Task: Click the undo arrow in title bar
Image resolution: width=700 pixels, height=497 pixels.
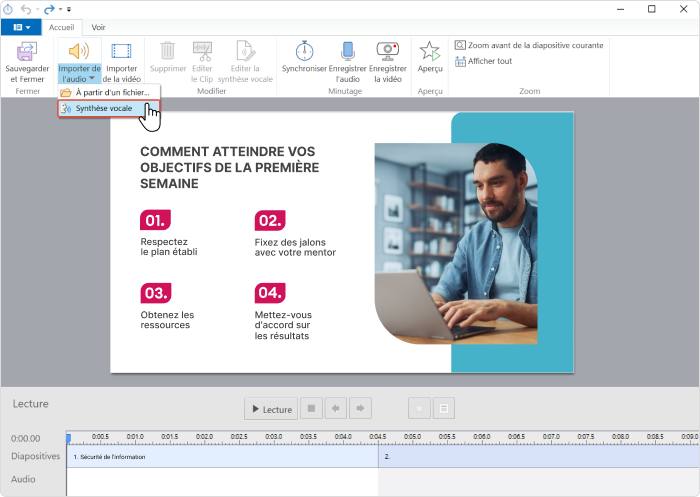Action: (28, 9)
